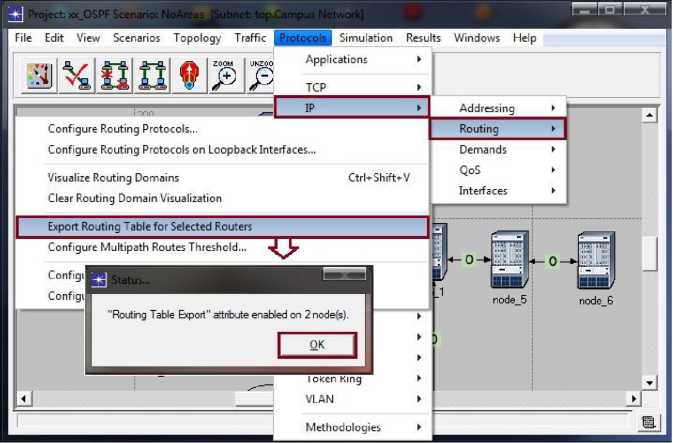Click the node_5 label

[509, 299]
